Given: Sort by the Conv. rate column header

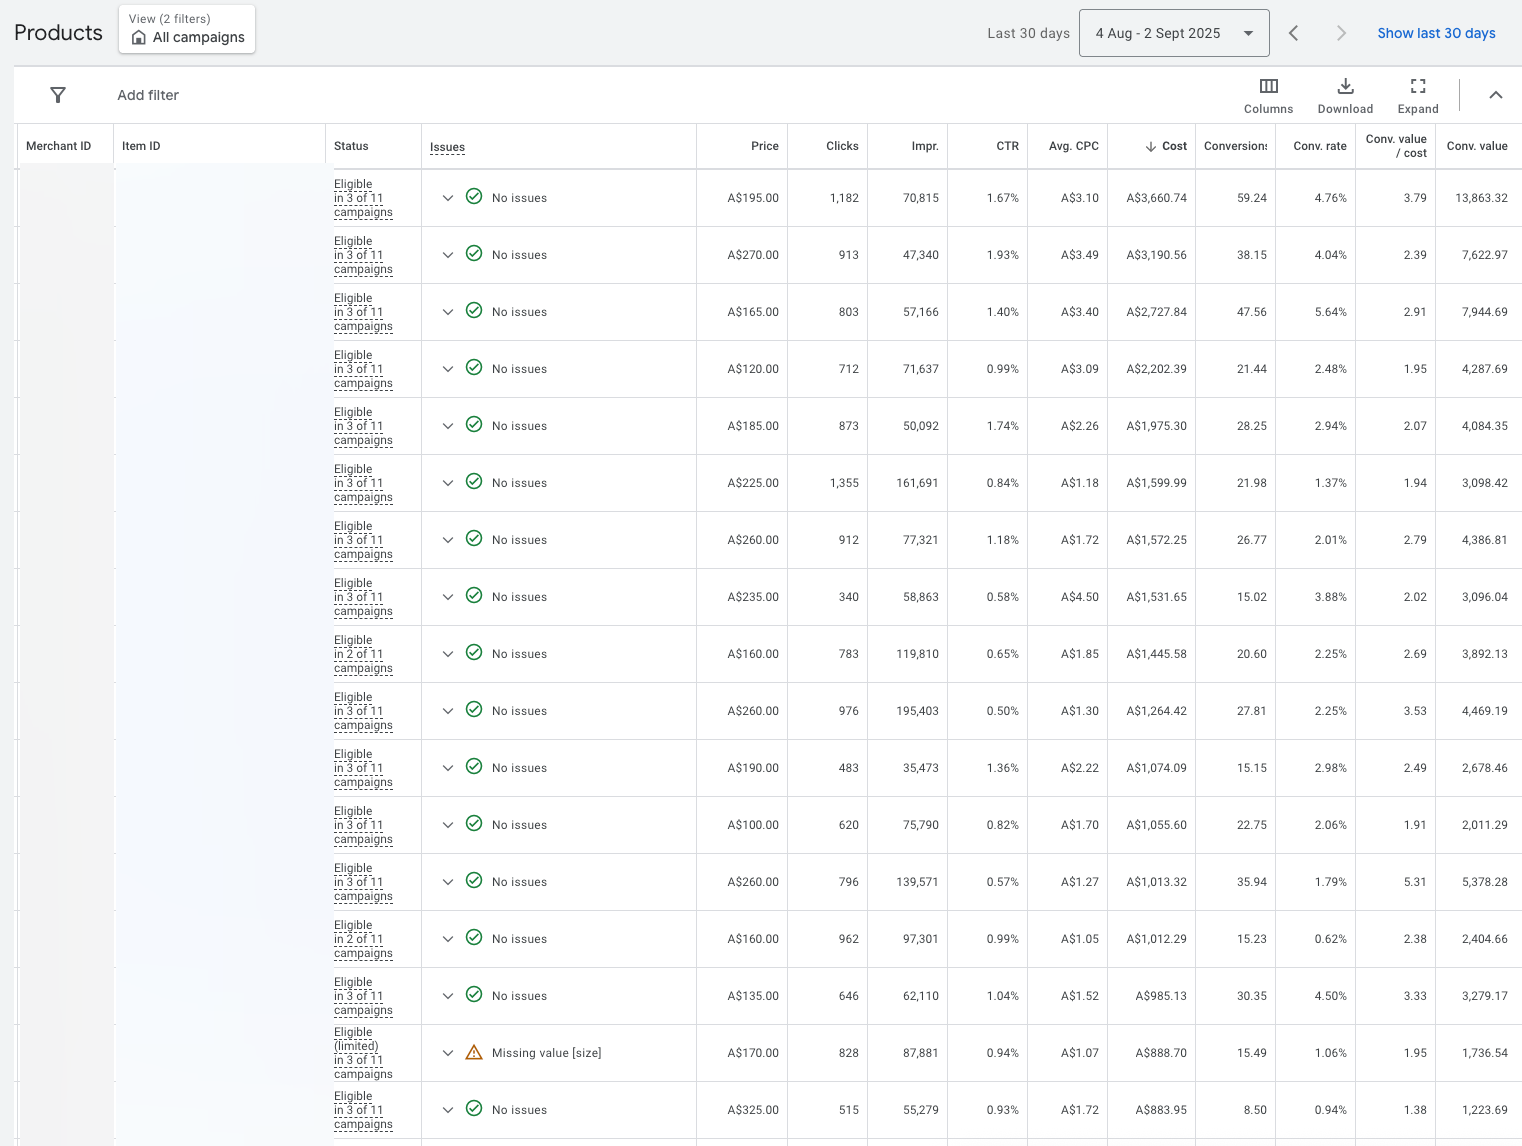Looking at the screenshot, I should (1320, 146).
